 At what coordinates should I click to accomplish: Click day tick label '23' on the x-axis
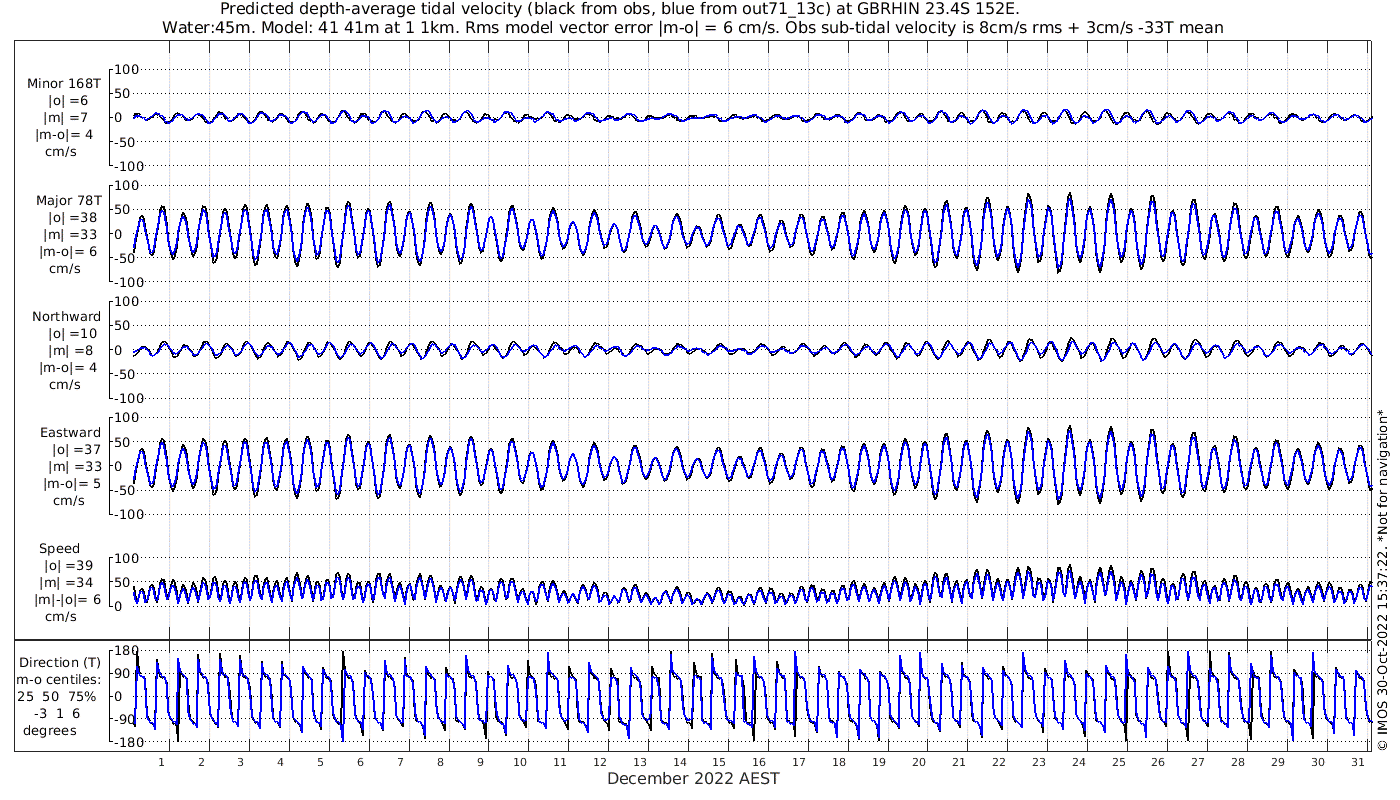click(1039, 762)
